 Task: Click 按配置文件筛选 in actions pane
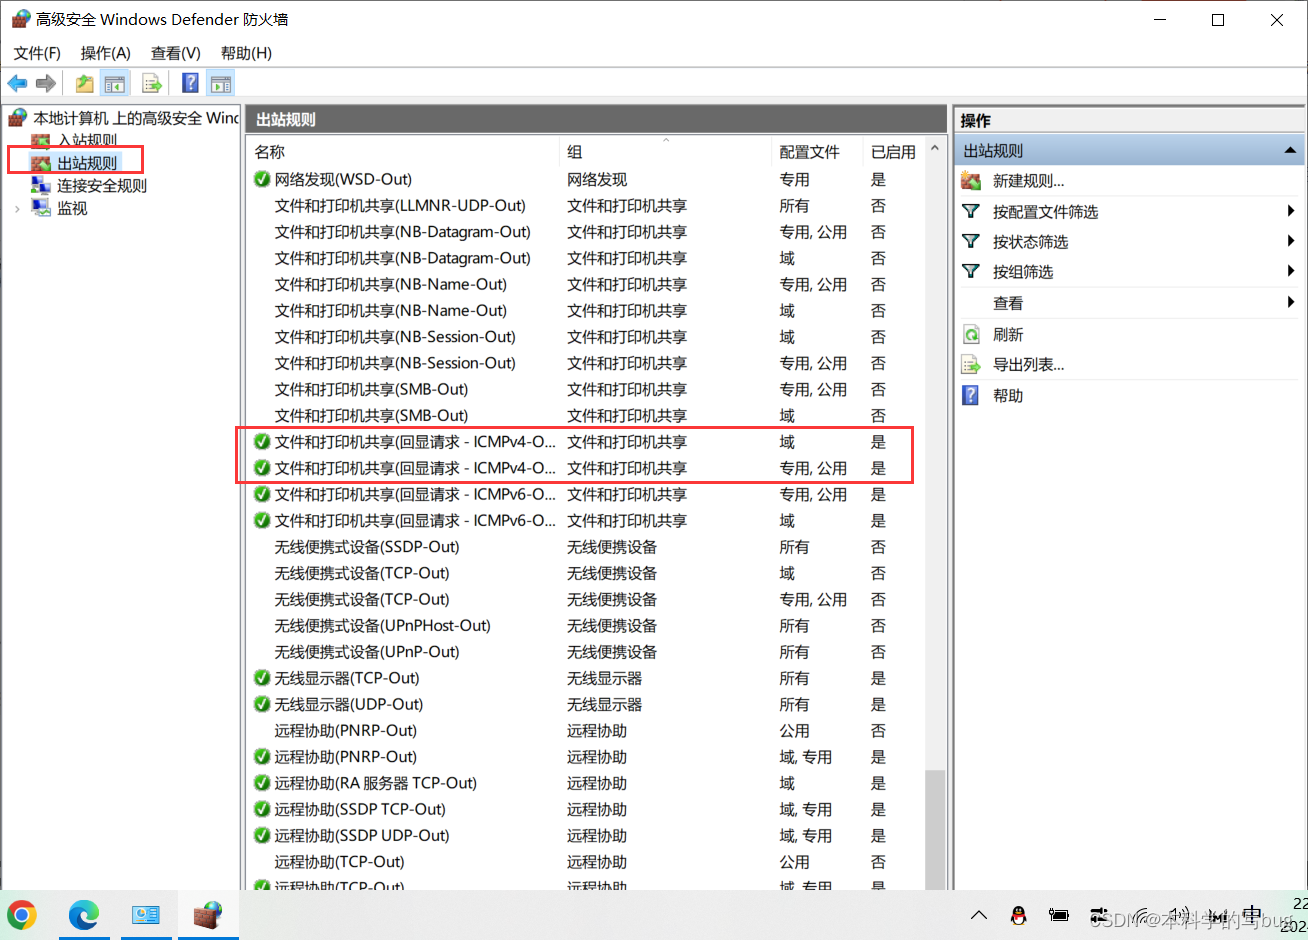pyautogui.click(x=1045, y=212)
